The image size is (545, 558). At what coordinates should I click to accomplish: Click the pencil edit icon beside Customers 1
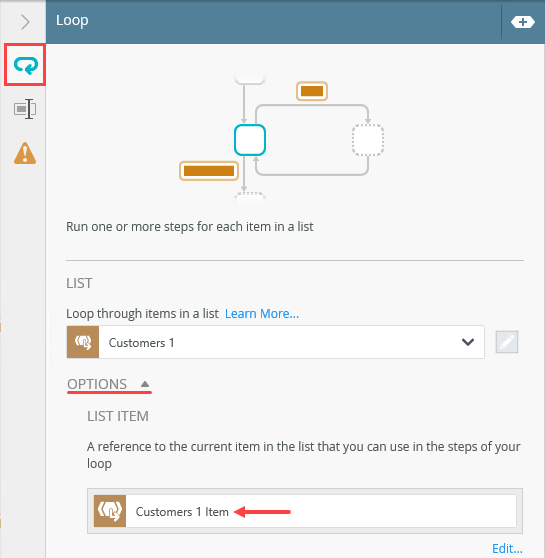tap(507, 342)
